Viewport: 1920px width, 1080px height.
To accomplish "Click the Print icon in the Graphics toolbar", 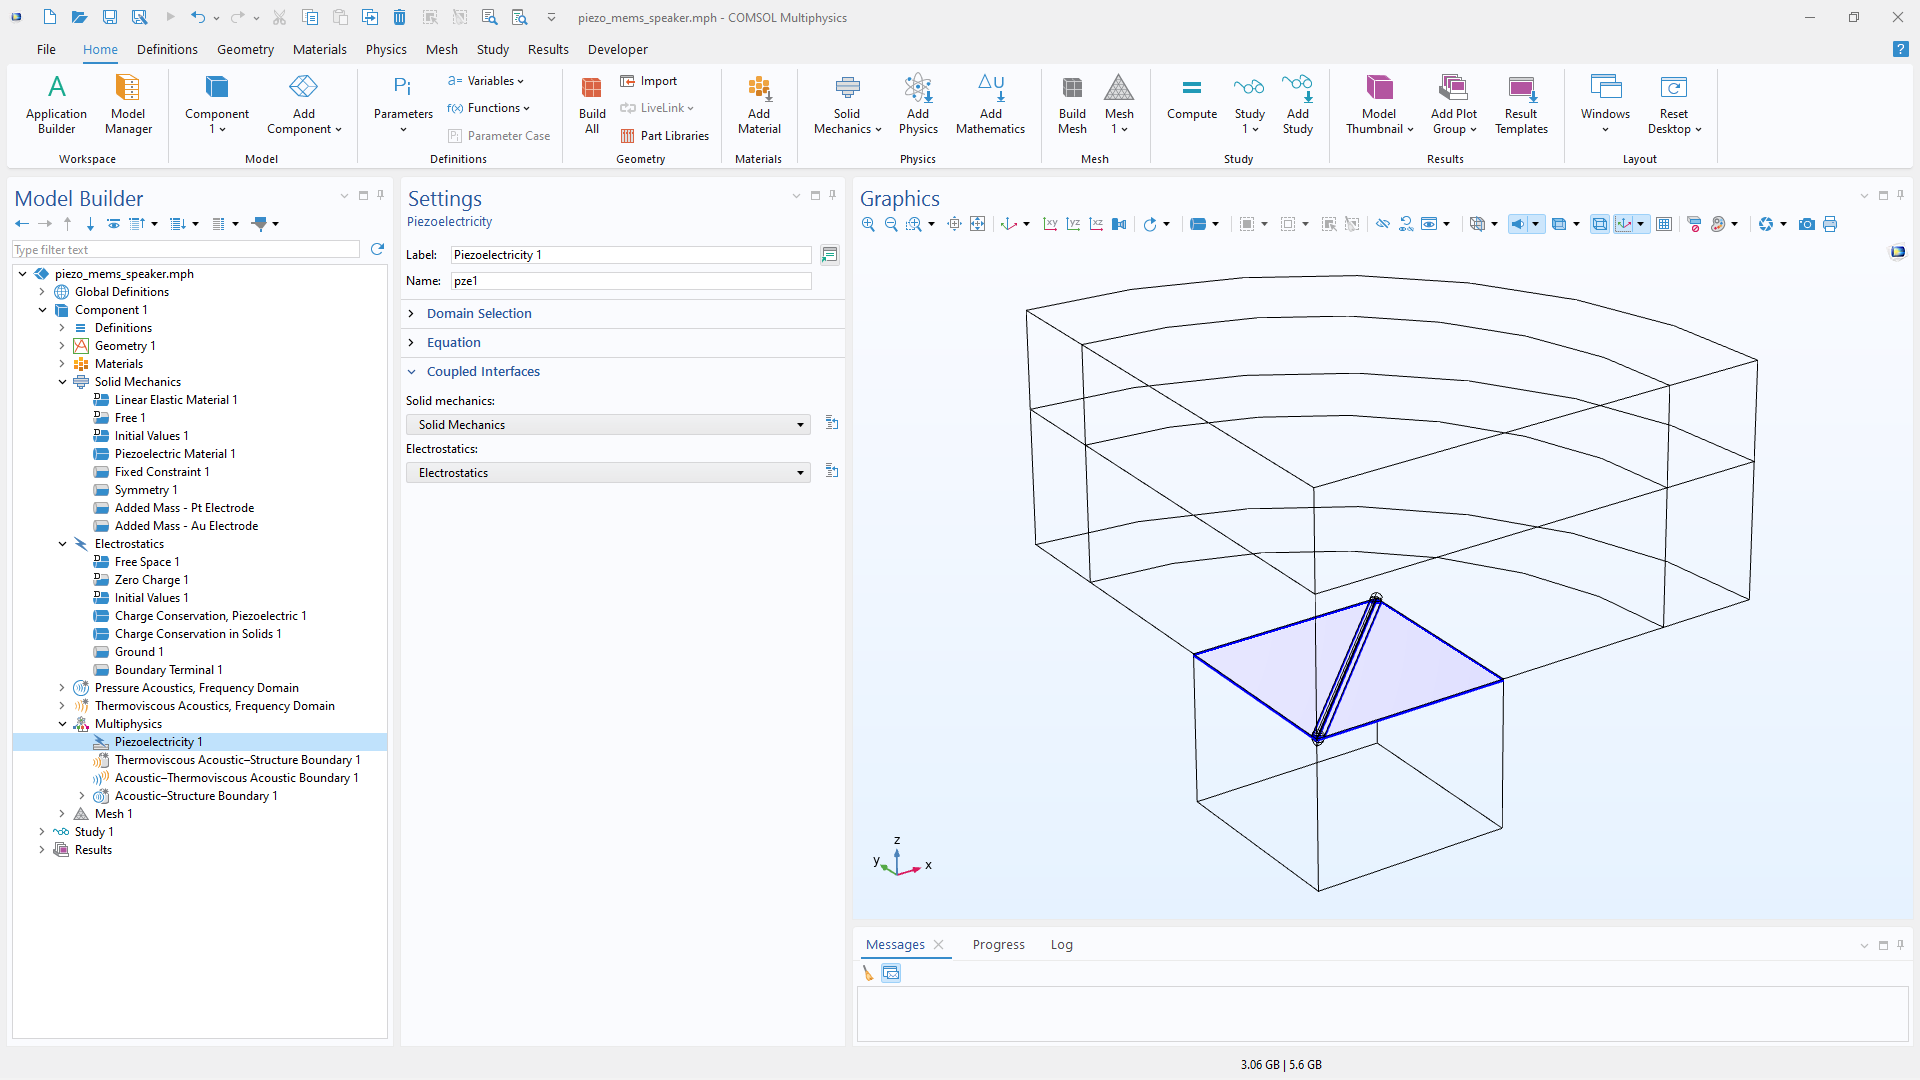I will coord(1830,223).
